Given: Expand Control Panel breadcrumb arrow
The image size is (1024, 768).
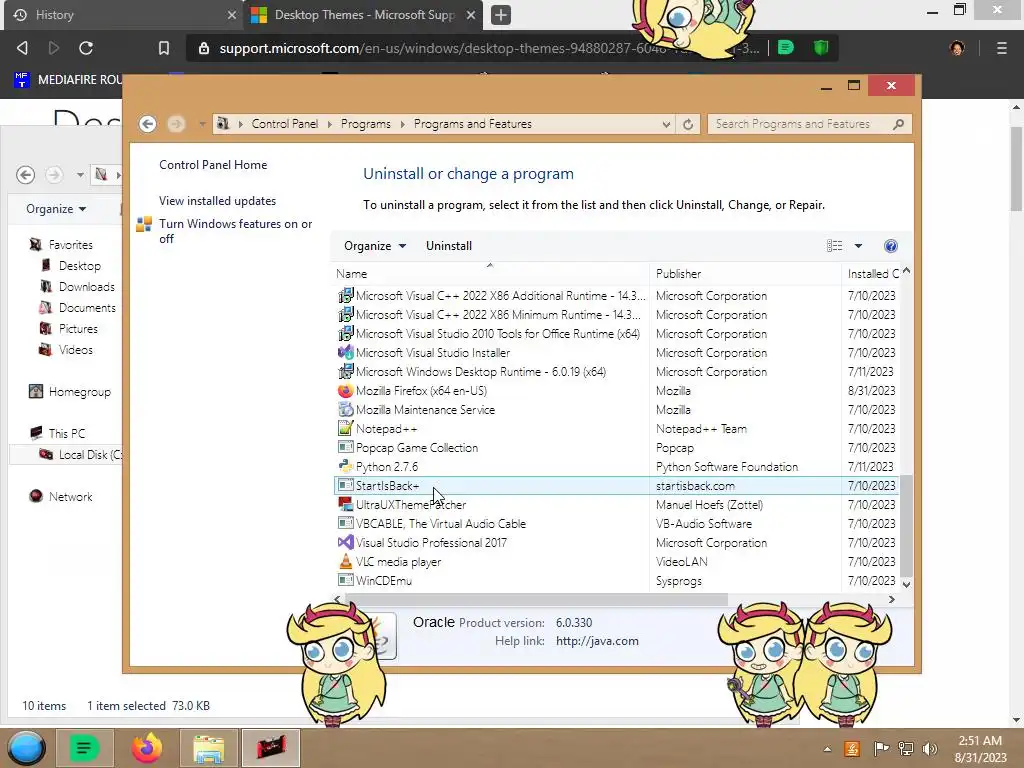Looking at the screenshot, I should [x=329, y=124].
